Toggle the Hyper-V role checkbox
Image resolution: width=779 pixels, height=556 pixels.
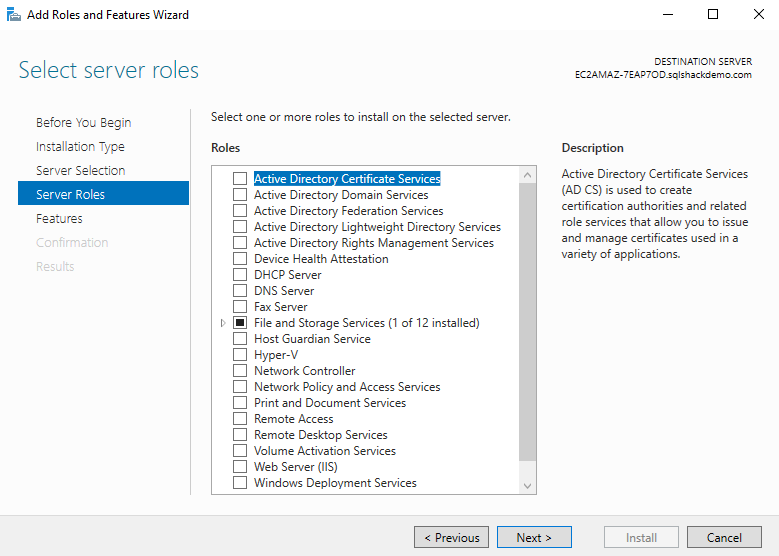coord(240,355)
